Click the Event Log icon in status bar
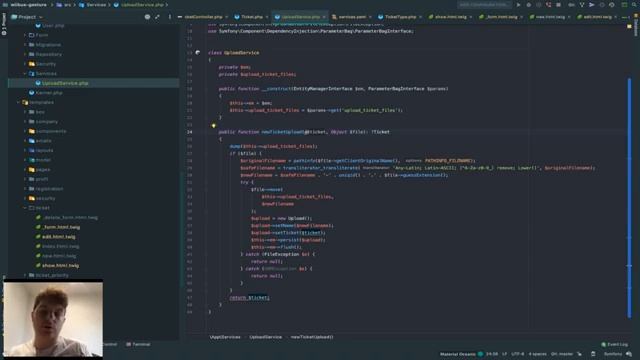Screen dimensions: 640x360 (603, 344)
